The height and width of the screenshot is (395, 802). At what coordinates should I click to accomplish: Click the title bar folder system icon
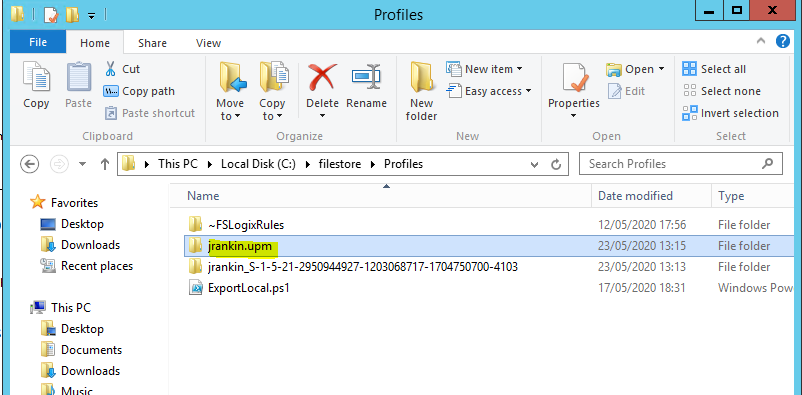point(17,14)
